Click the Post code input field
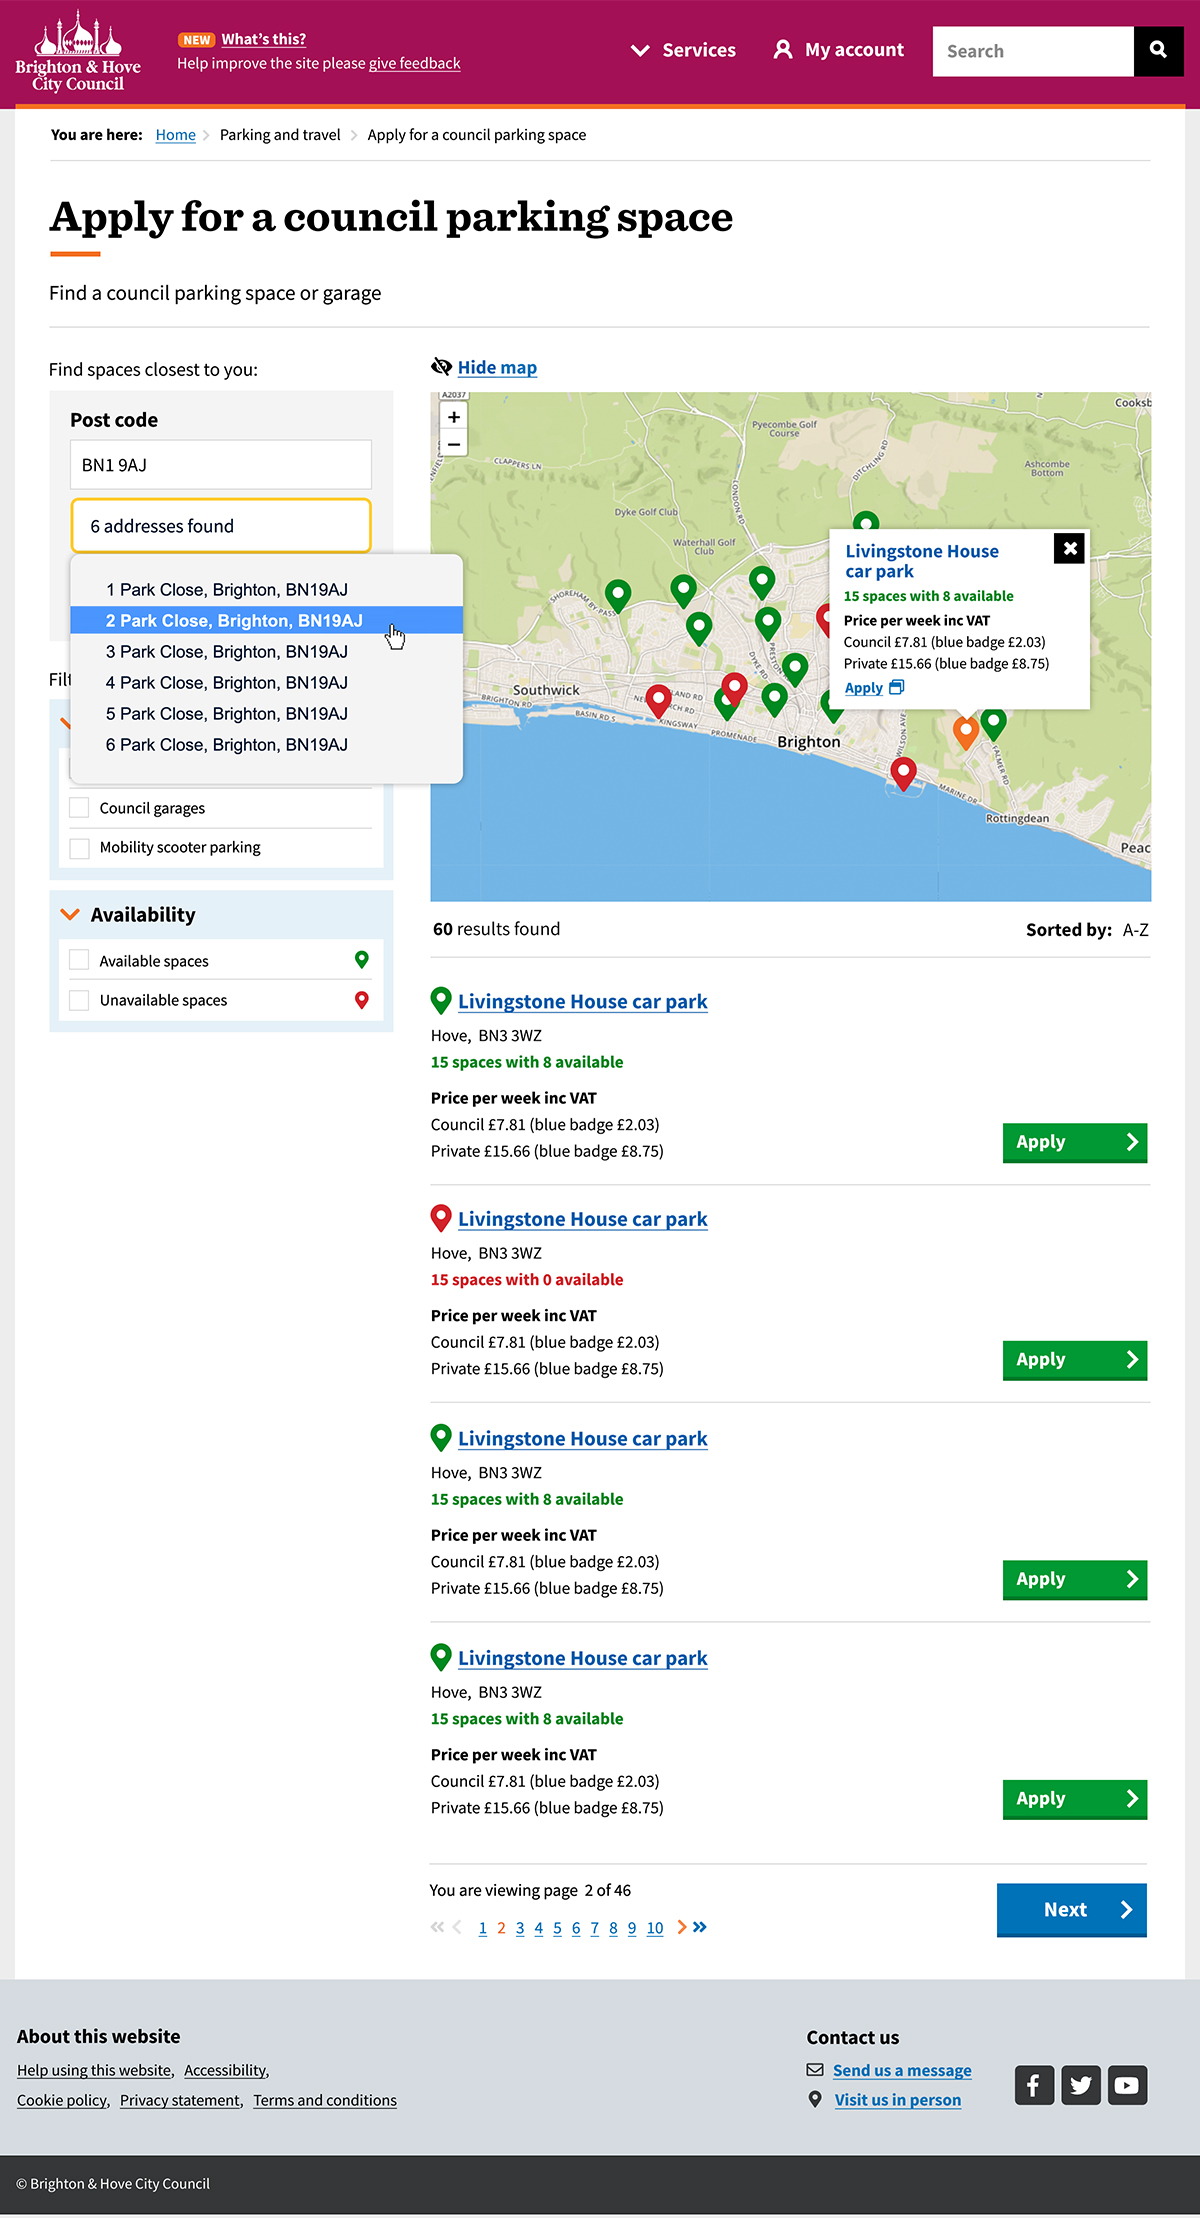Image resolution: width=1200 pixels, height=2218 pixels. 221,465
